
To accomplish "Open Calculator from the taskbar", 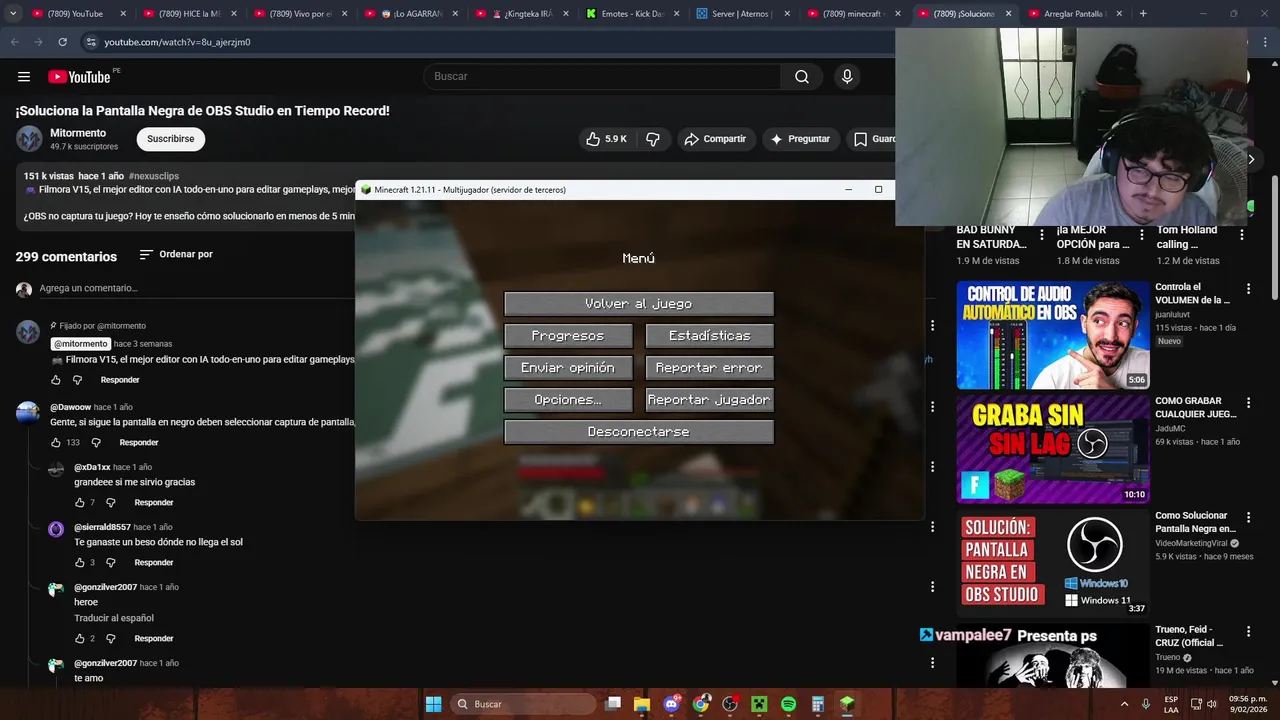I will point(818,704).
